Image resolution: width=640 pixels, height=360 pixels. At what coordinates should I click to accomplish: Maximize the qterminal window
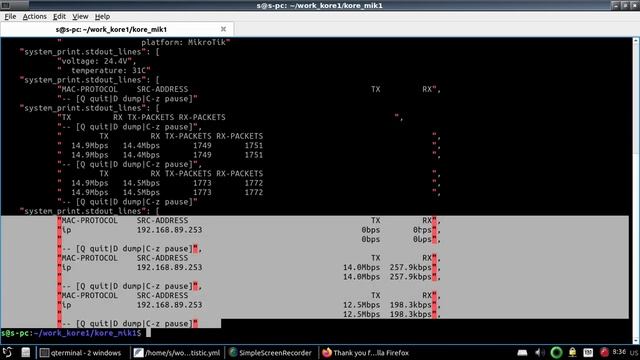click(625, 5)
